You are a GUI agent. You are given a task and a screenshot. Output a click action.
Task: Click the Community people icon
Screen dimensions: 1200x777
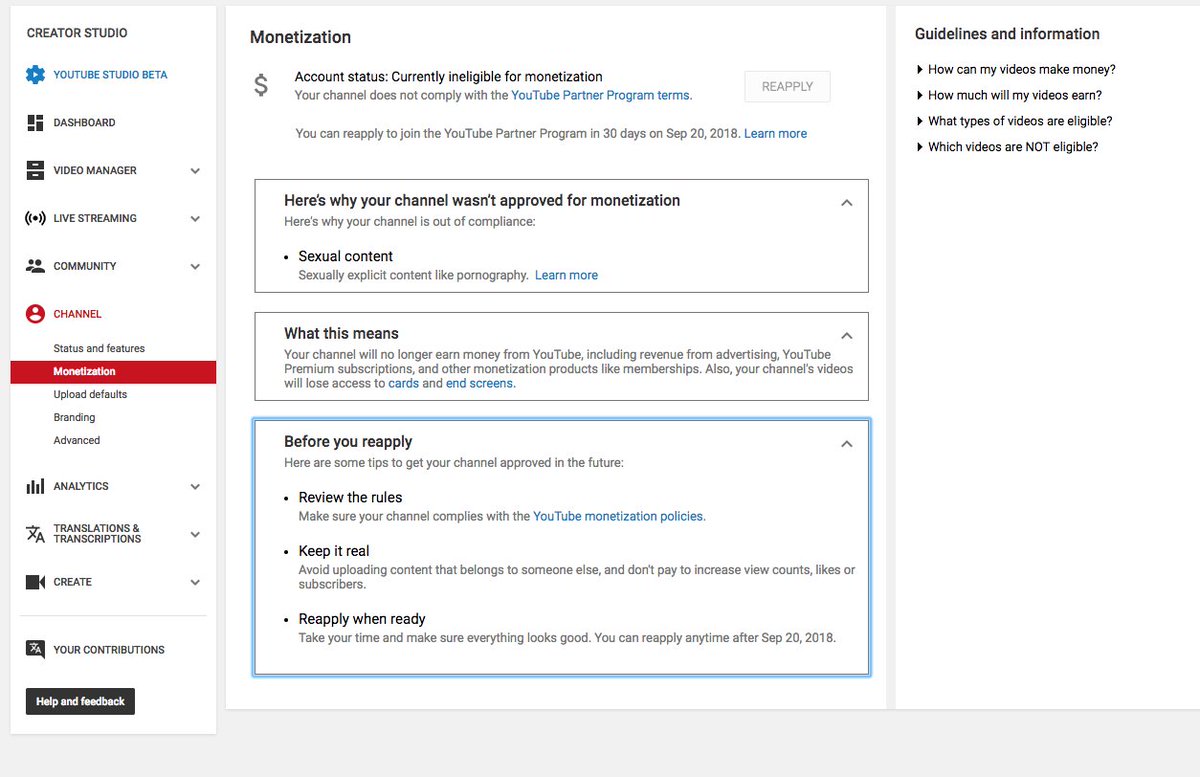click(35, 266)
